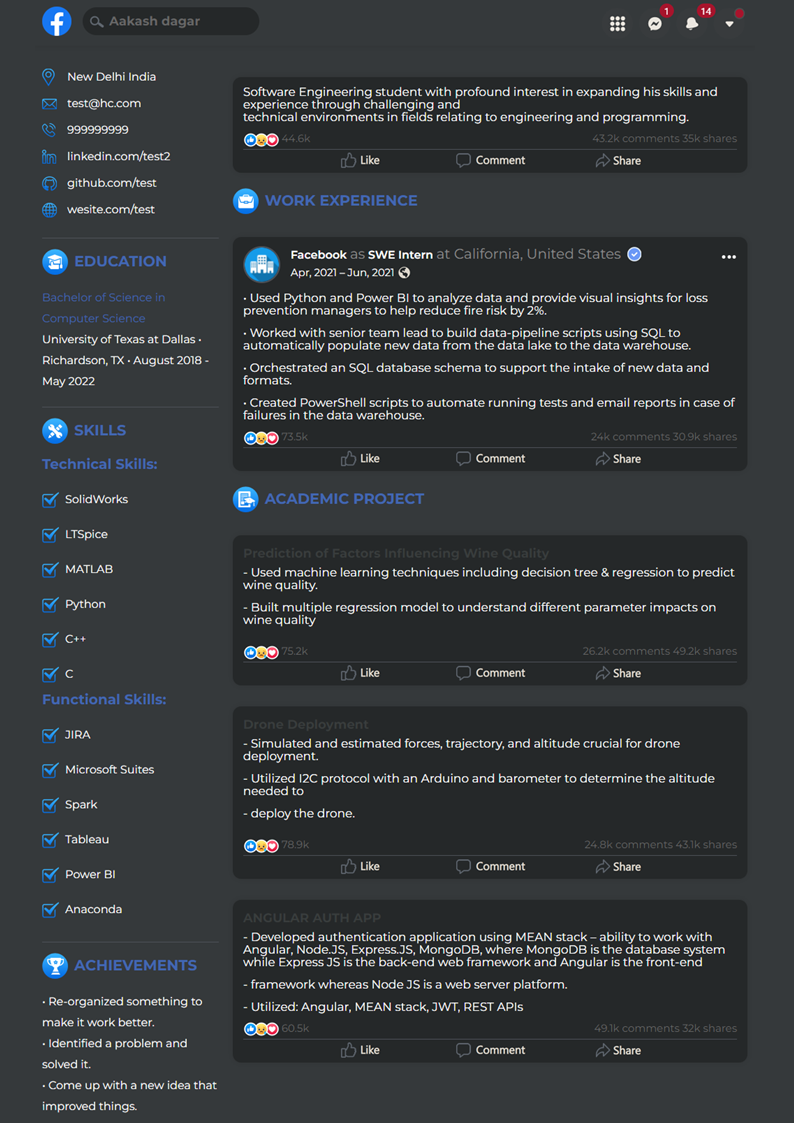Click the test@hc.com email address
This screenshot has width=794, height=1123.
[x=104, y=103]
